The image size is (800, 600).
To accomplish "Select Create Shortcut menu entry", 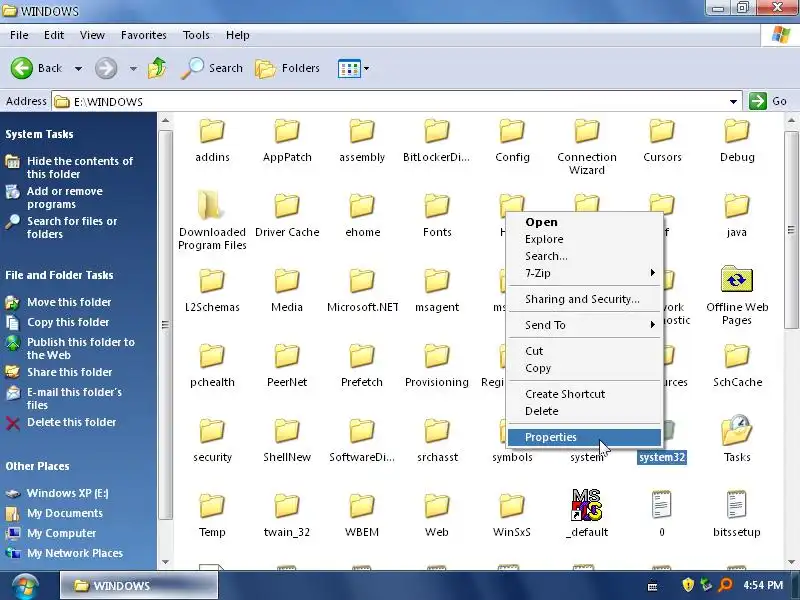I will (x=585, y=394).
